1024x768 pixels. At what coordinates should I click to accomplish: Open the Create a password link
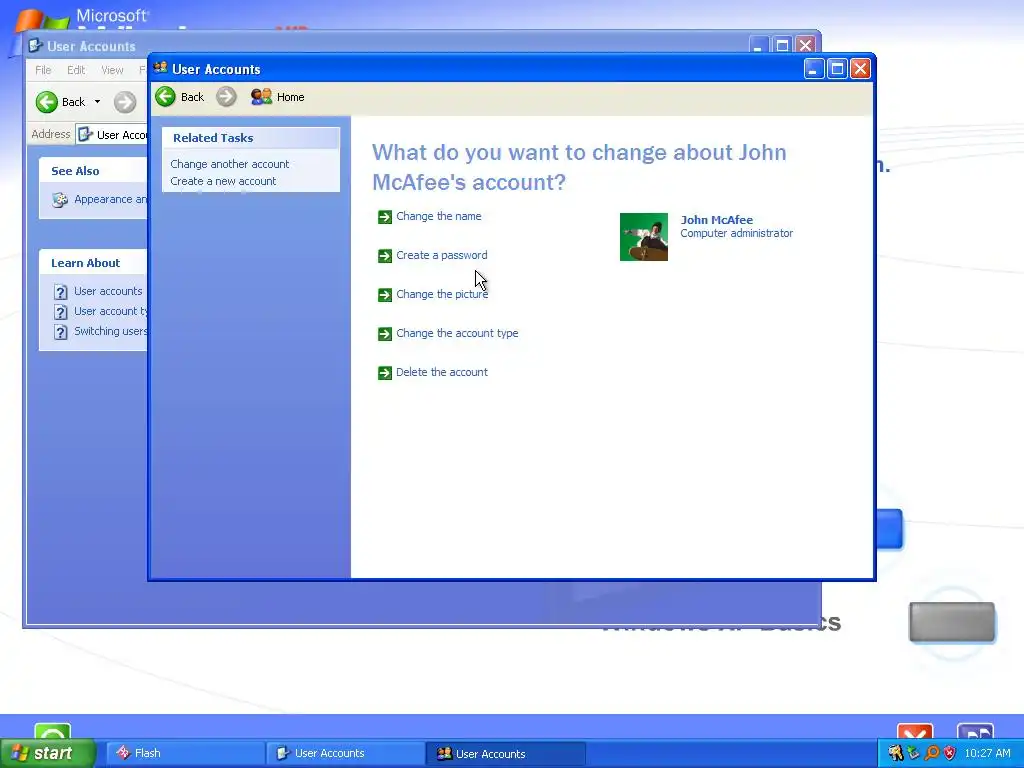(x=441, y=255)
